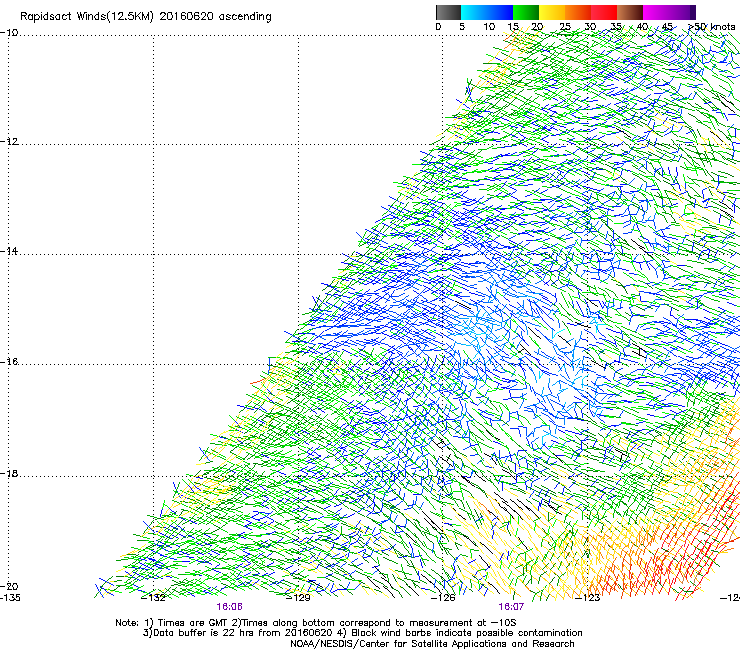Image resolution: width=740 pixels, height=650 pixels.
Task: Click the '-123' longitude axis label
Action: pos(588,598)
